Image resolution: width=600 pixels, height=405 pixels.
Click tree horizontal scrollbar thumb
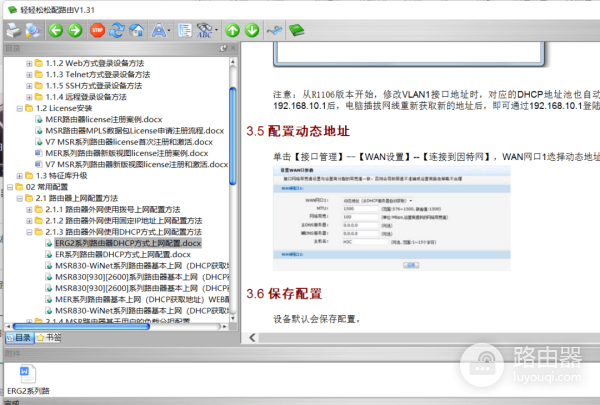pos(81,327)
